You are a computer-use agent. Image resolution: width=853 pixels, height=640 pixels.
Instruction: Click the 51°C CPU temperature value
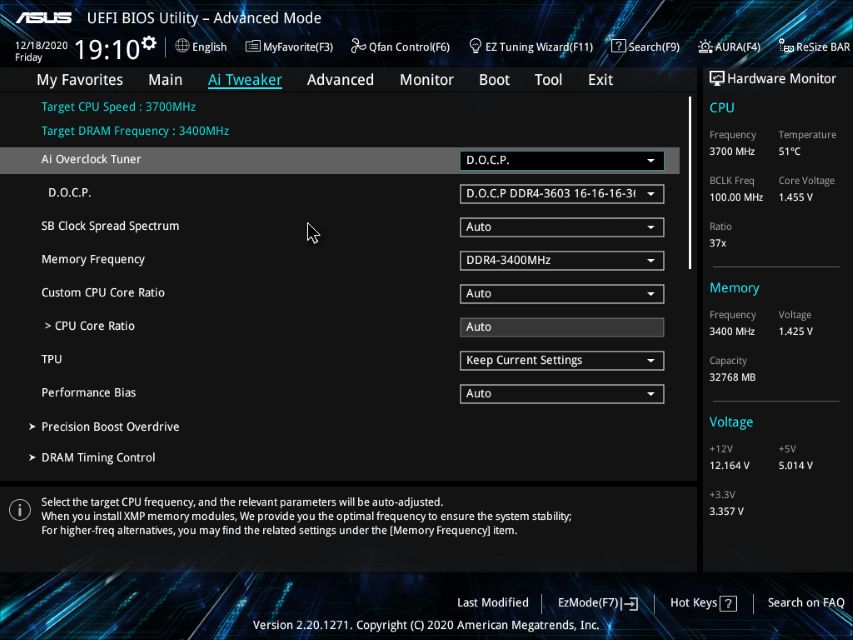789,151
